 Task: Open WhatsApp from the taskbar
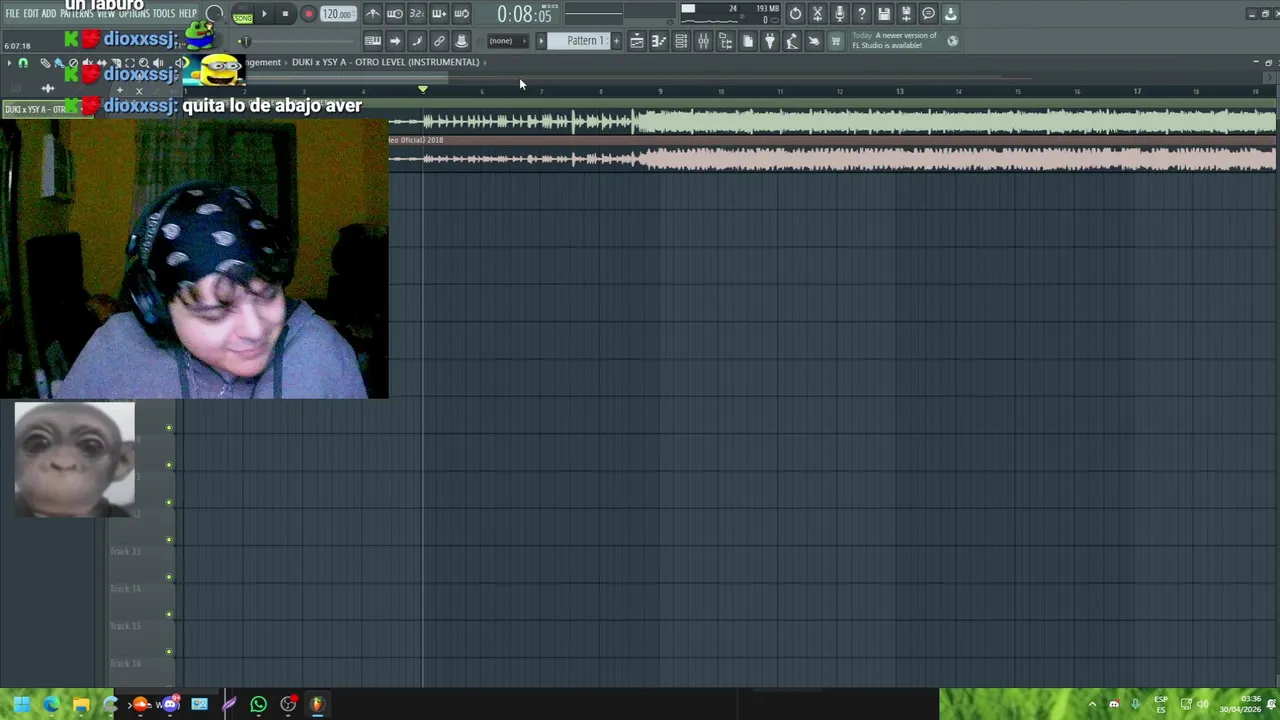pos(258,704)
